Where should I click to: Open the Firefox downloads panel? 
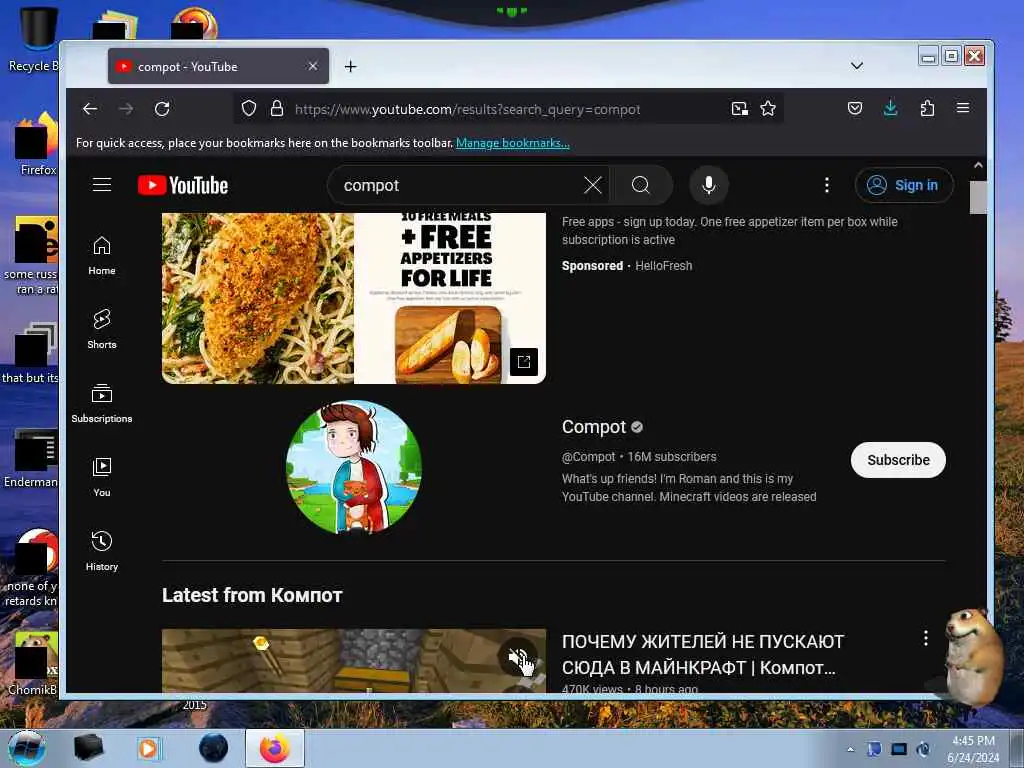tap(890, 108)
